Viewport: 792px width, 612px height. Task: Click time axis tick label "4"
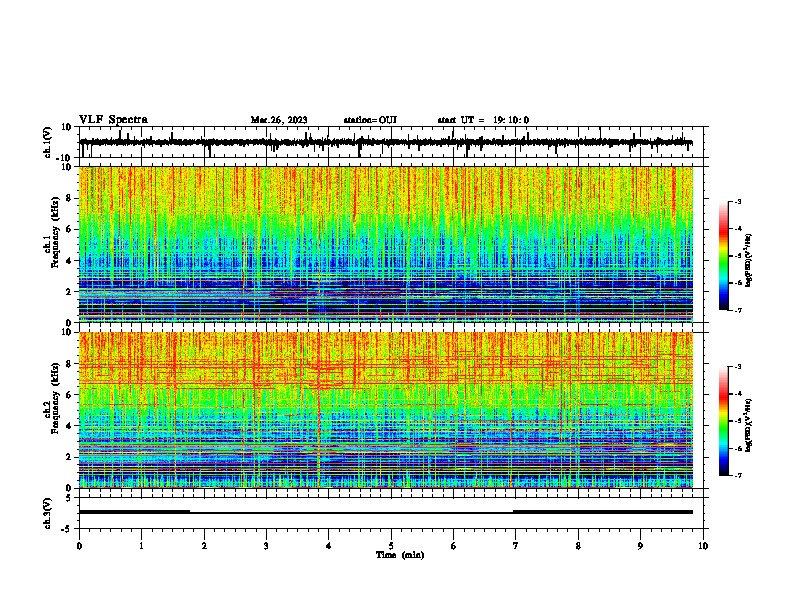[329, 546]
